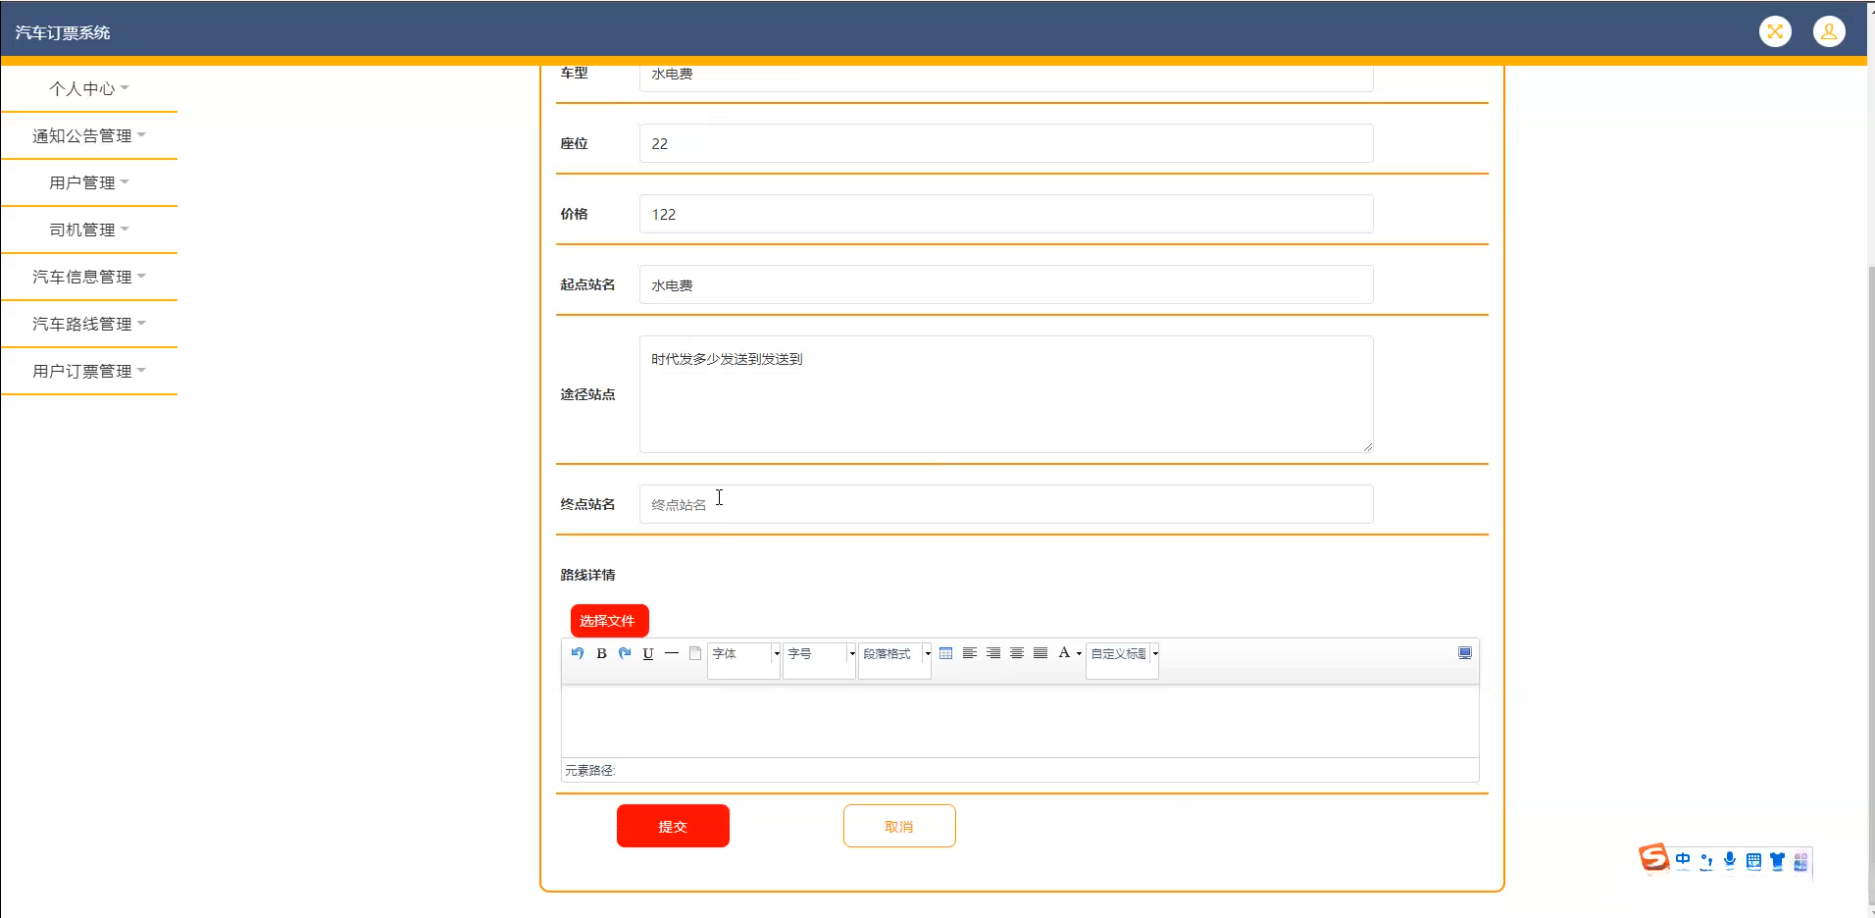
Task: Insert a table via the editor toolbar
Action: click(x=946, y=653)
